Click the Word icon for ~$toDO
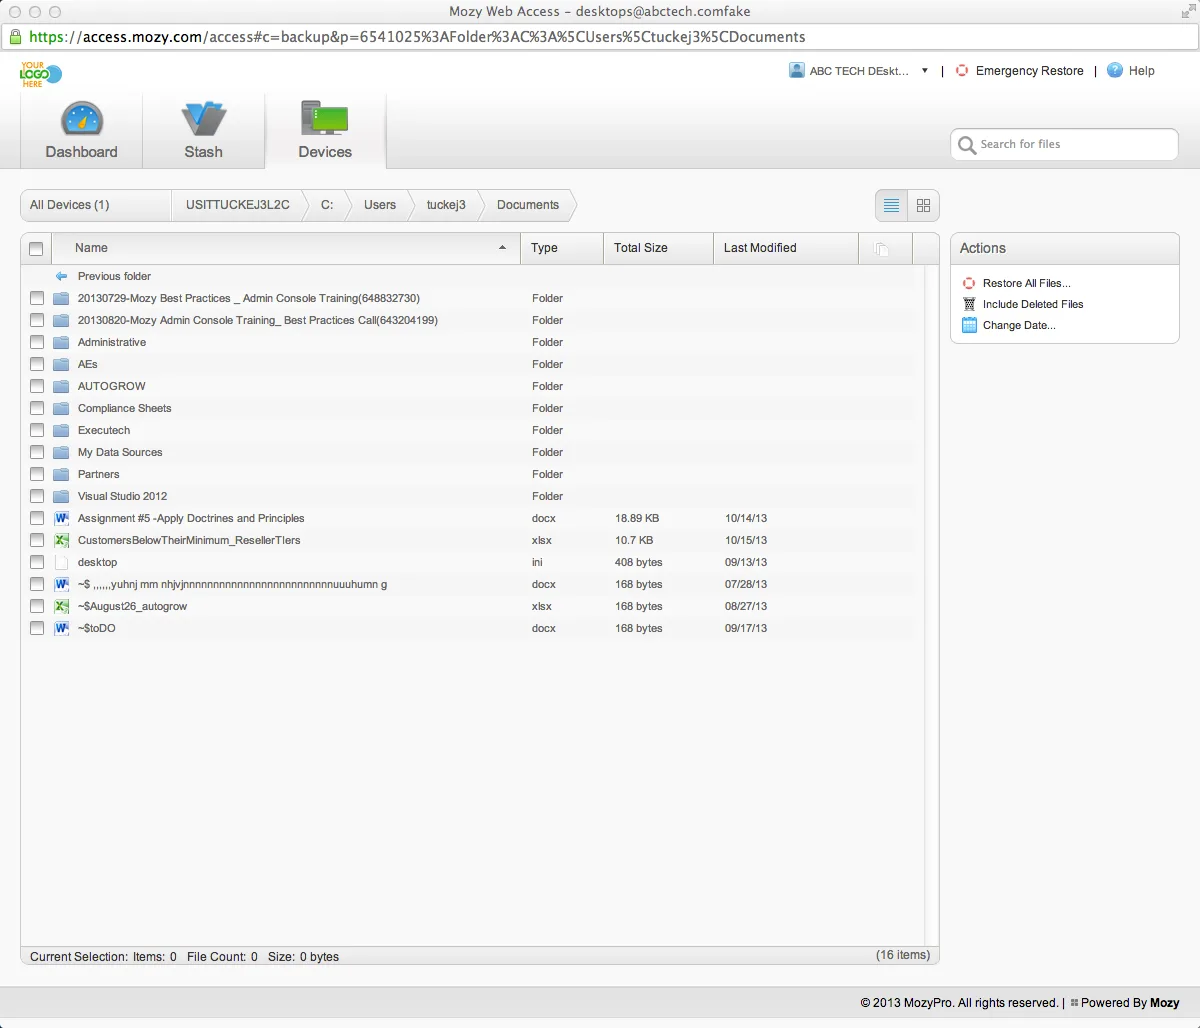This screenshot has width=1200, height=1028. (61, 628)
